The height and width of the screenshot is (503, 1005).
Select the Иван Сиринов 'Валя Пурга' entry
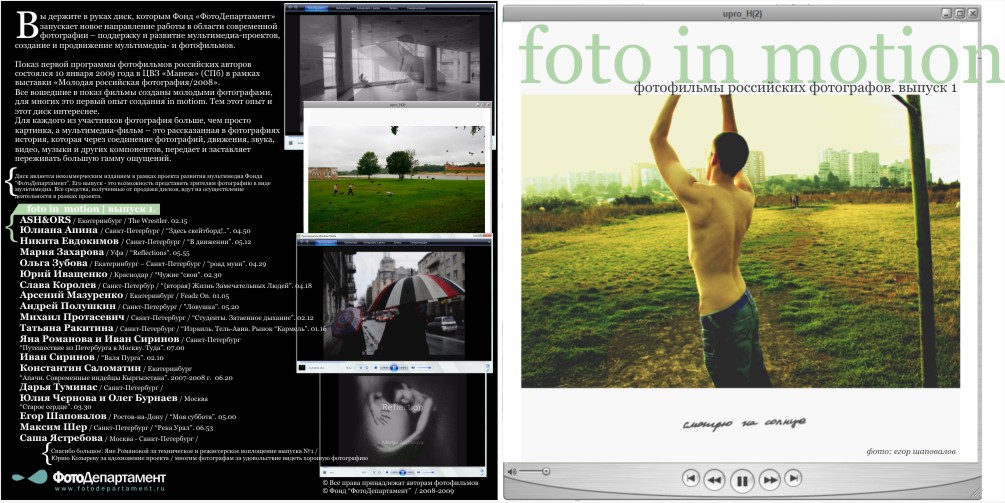[92, 357]
